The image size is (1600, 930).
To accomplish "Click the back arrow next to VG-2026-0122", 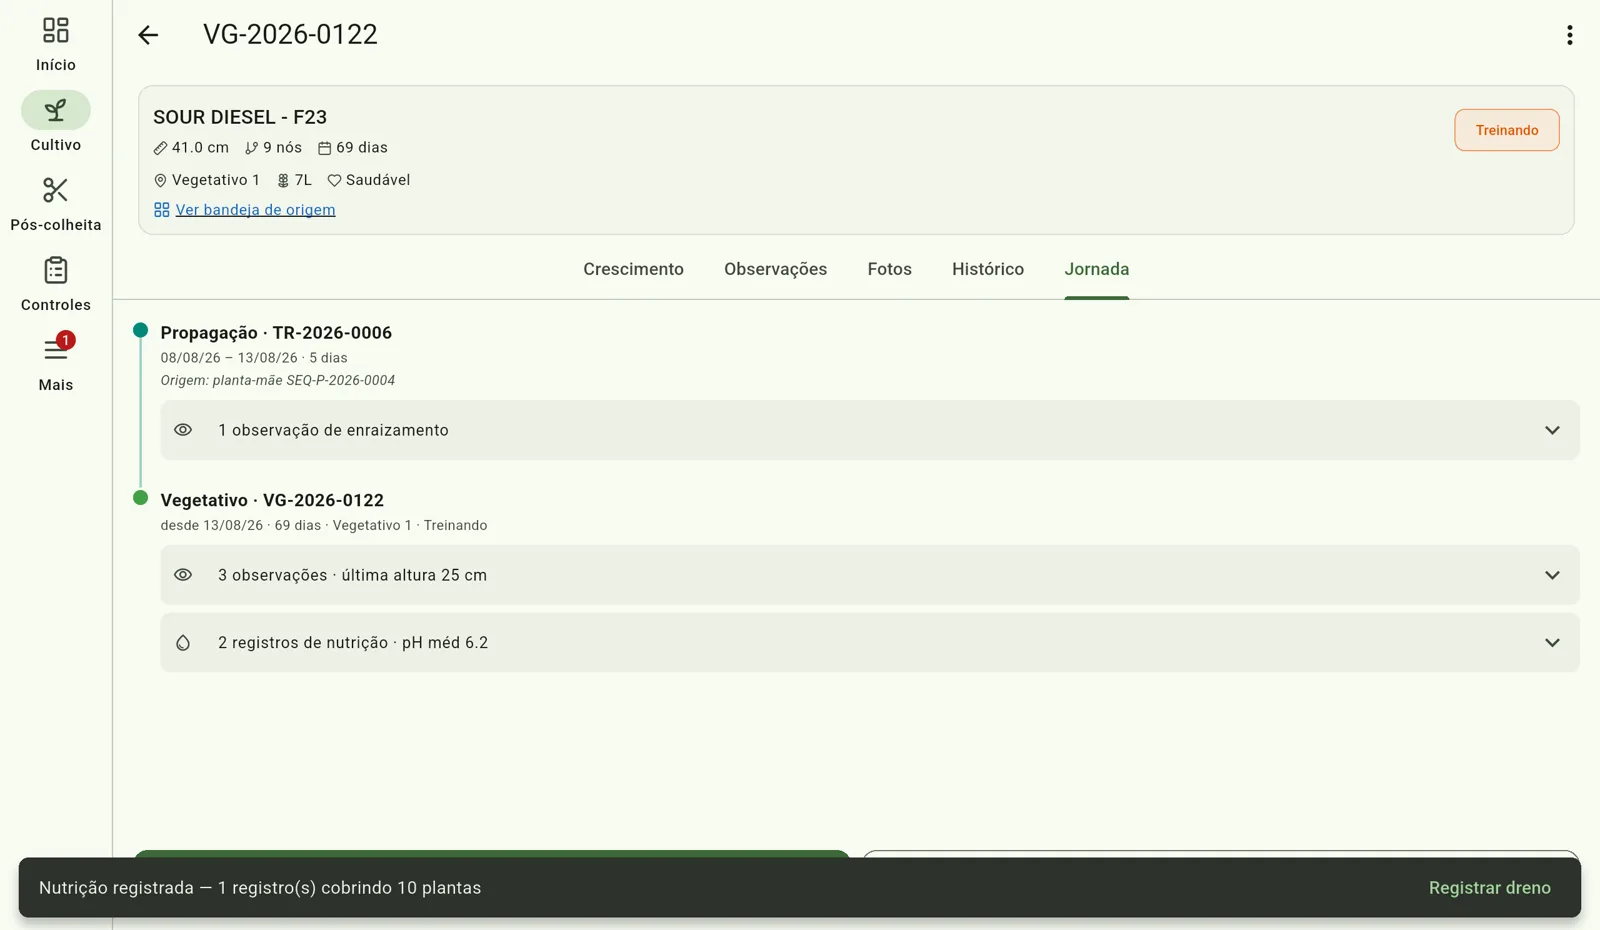I will tap(148, 35).
